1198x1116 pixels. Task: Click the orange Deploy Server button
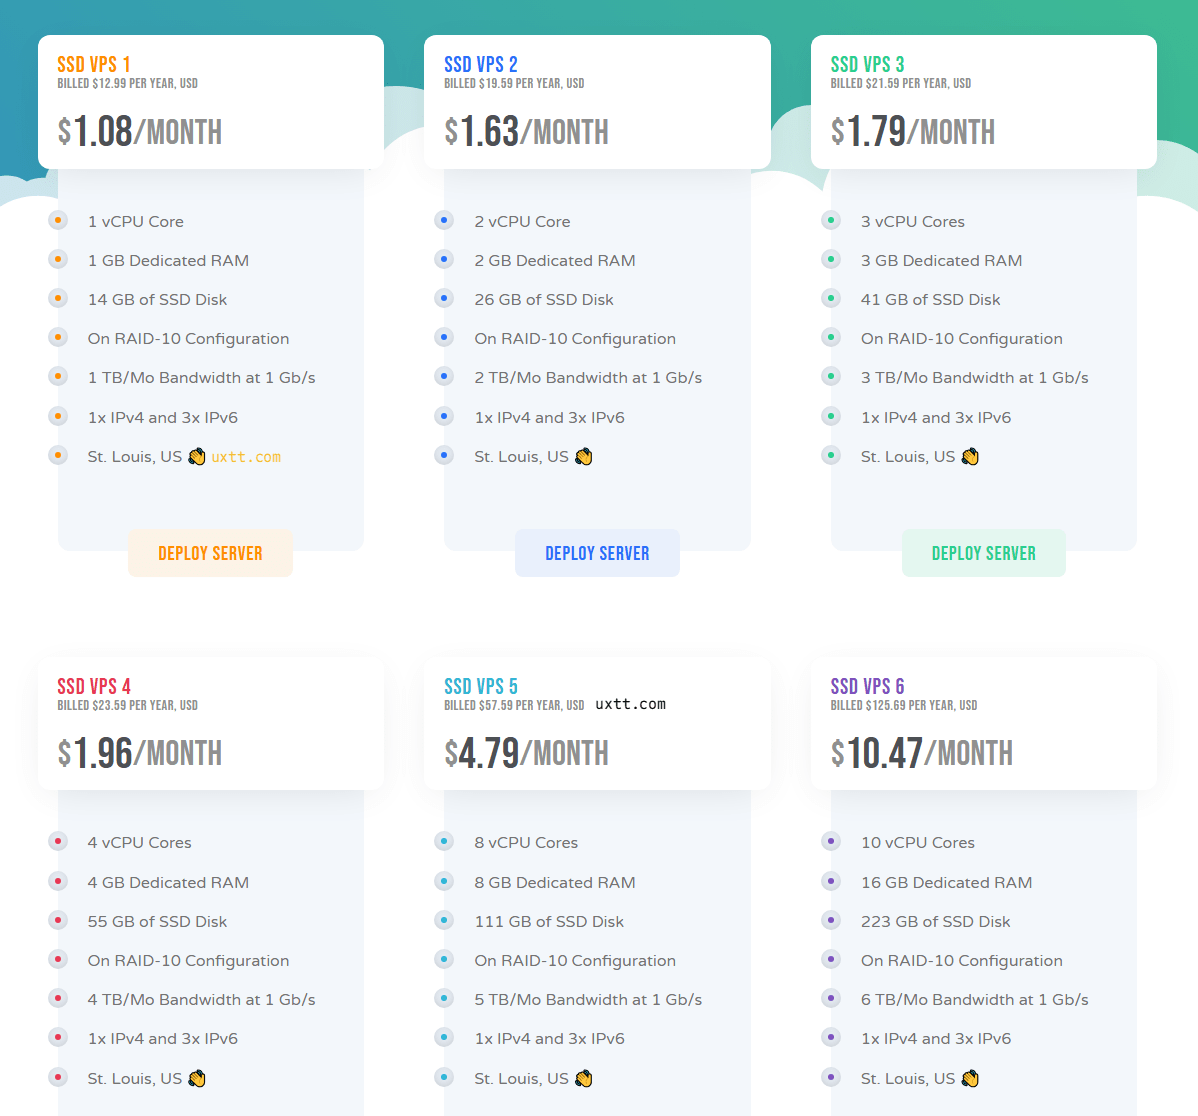tap(210, 553)
